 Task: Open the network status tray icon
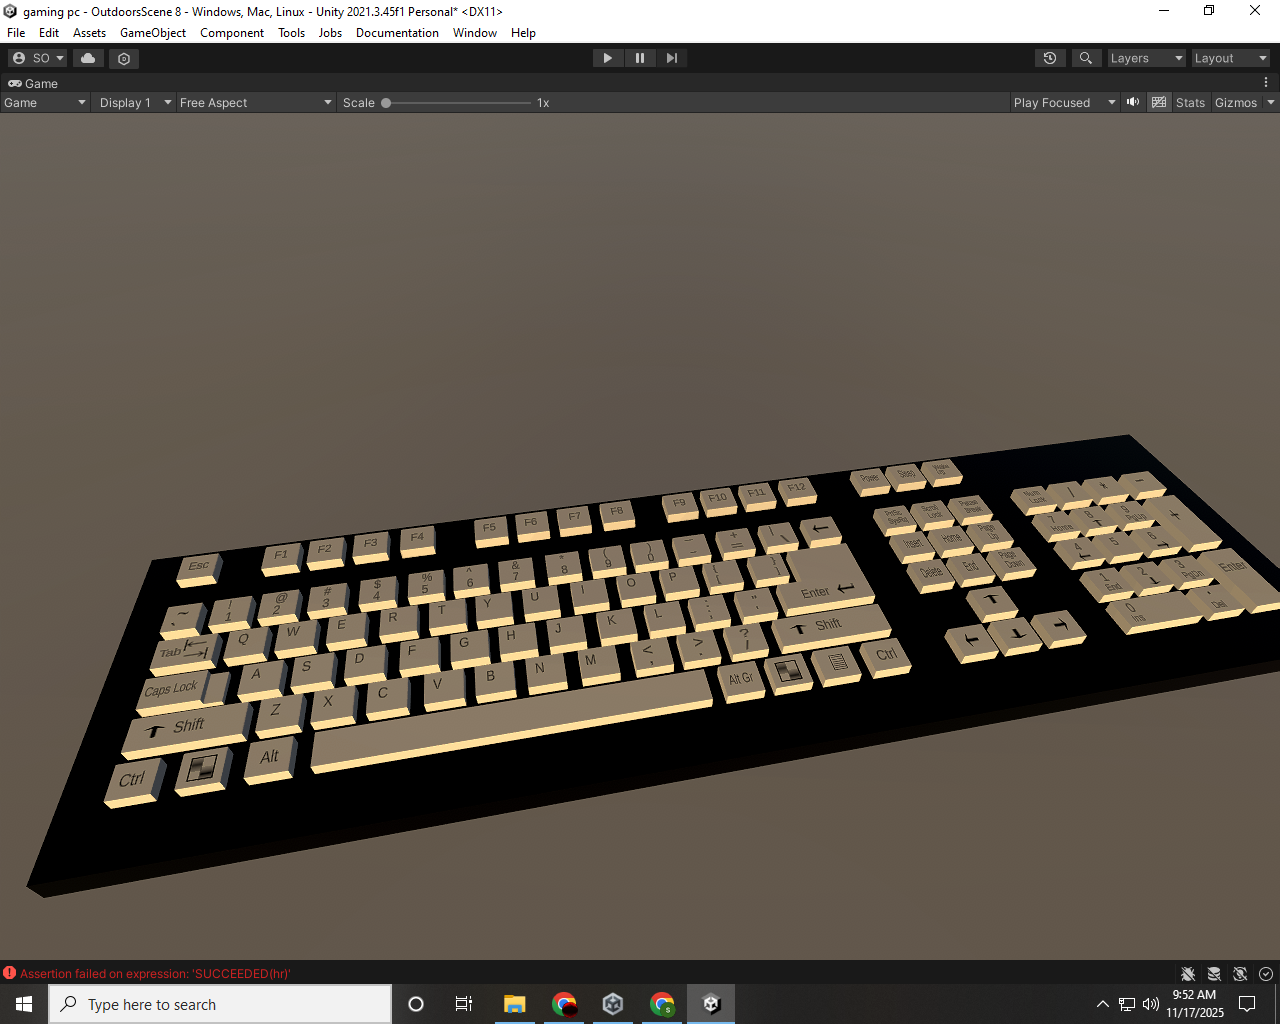1127,1004
